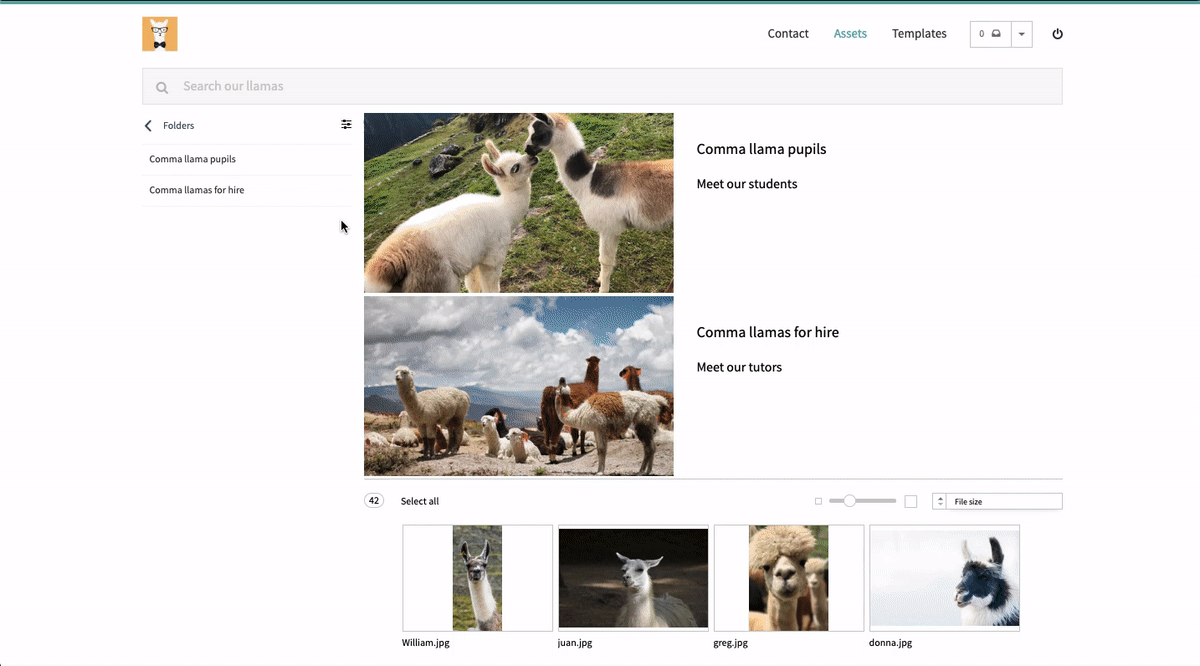Open the File size sort dropdown
The image size is (1200, 666).
pos(1004,502)
